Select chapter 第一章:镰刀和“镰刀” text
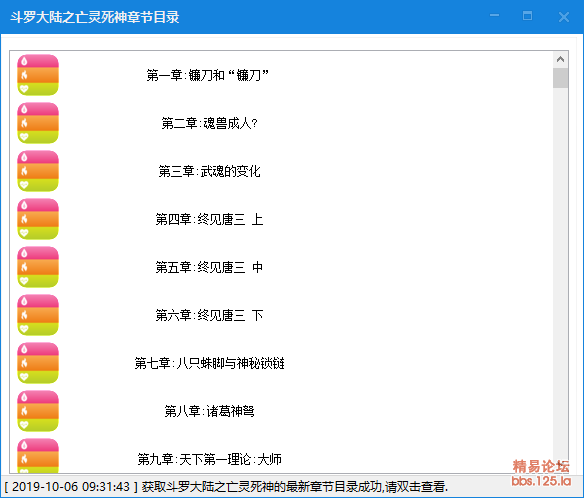 tap(208, 75)
